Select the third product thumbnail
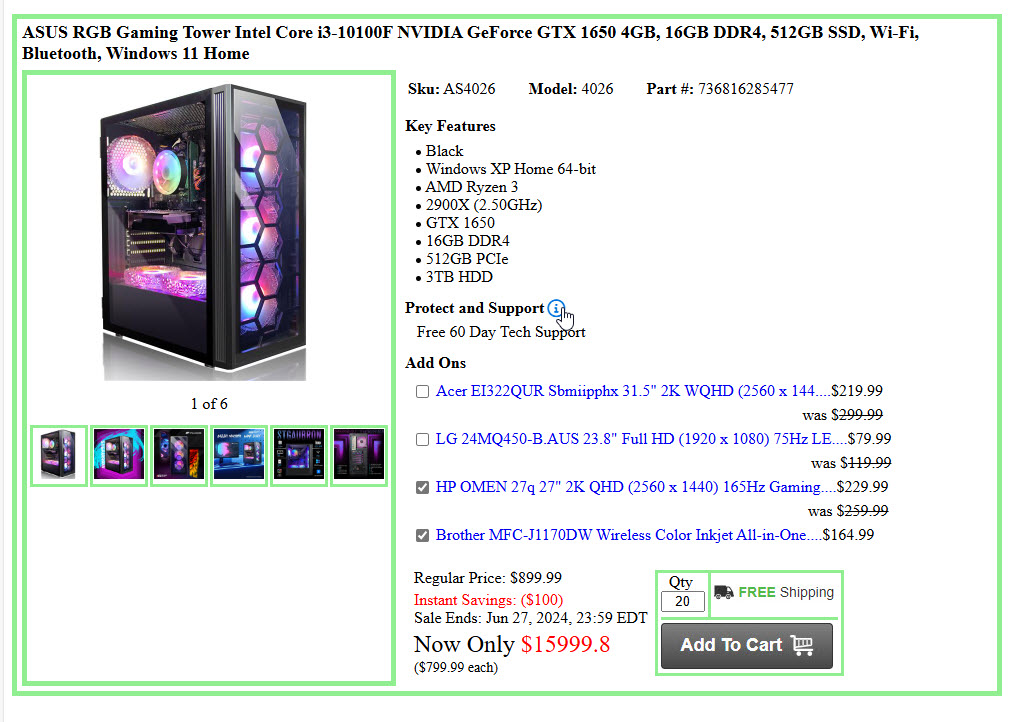This screenshot has width=1021, height=722. pos(179,455)
